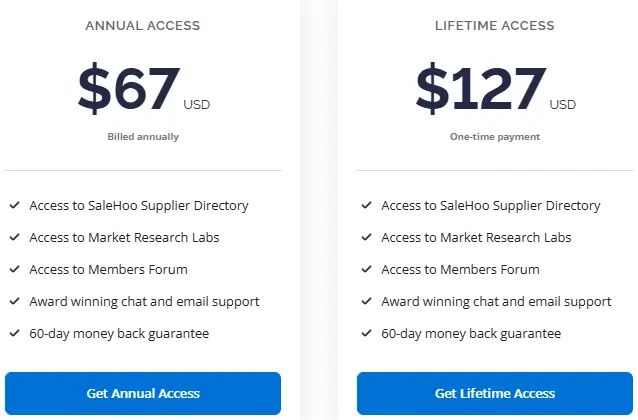Click the ANNUAL ACCESS heading

tap(143, 25)
